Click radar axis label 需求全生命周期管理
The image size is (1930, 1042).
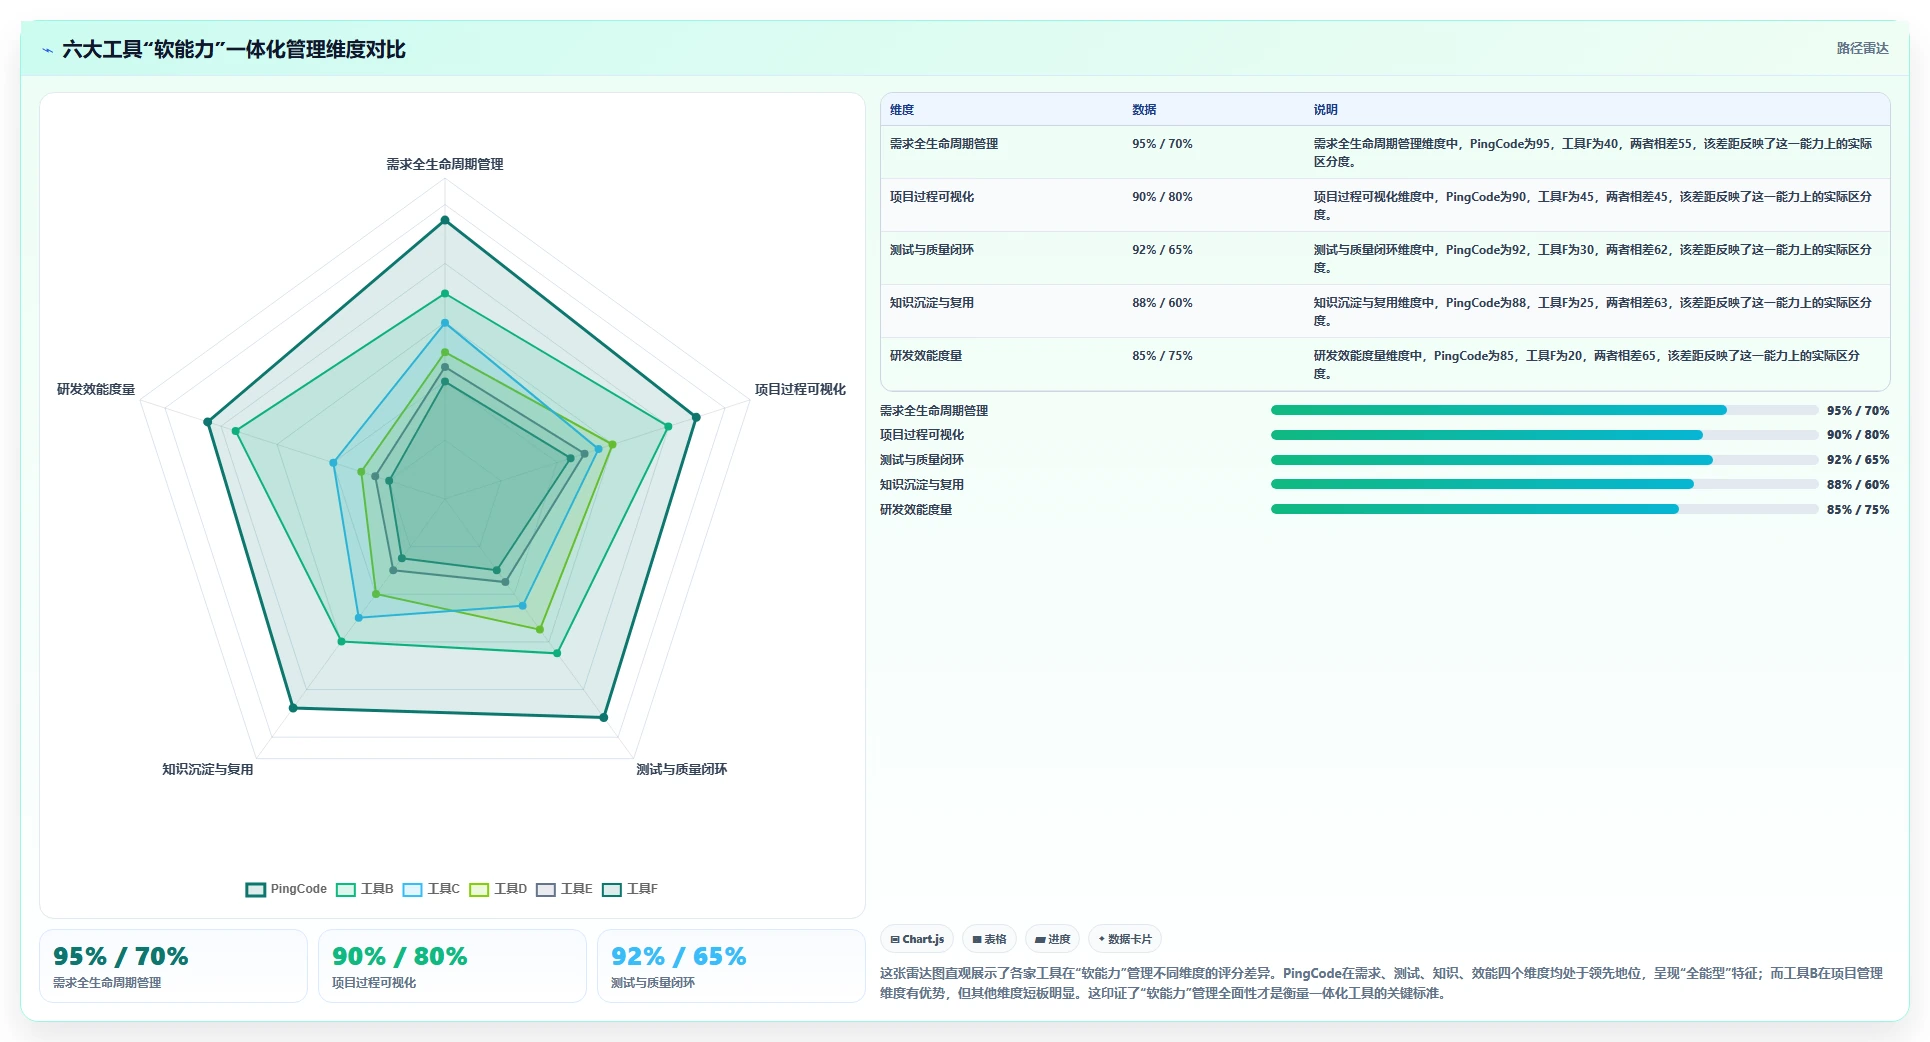445,164
